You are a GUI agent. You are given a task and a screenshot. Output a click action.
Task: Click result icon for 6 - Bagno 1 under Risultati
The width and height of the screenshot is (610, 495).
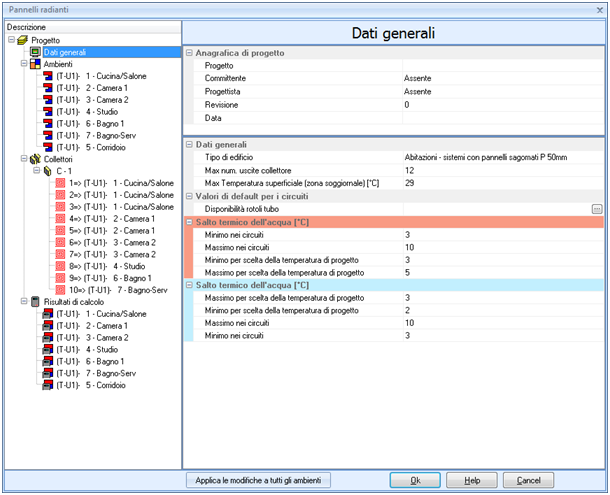[47, 360]
